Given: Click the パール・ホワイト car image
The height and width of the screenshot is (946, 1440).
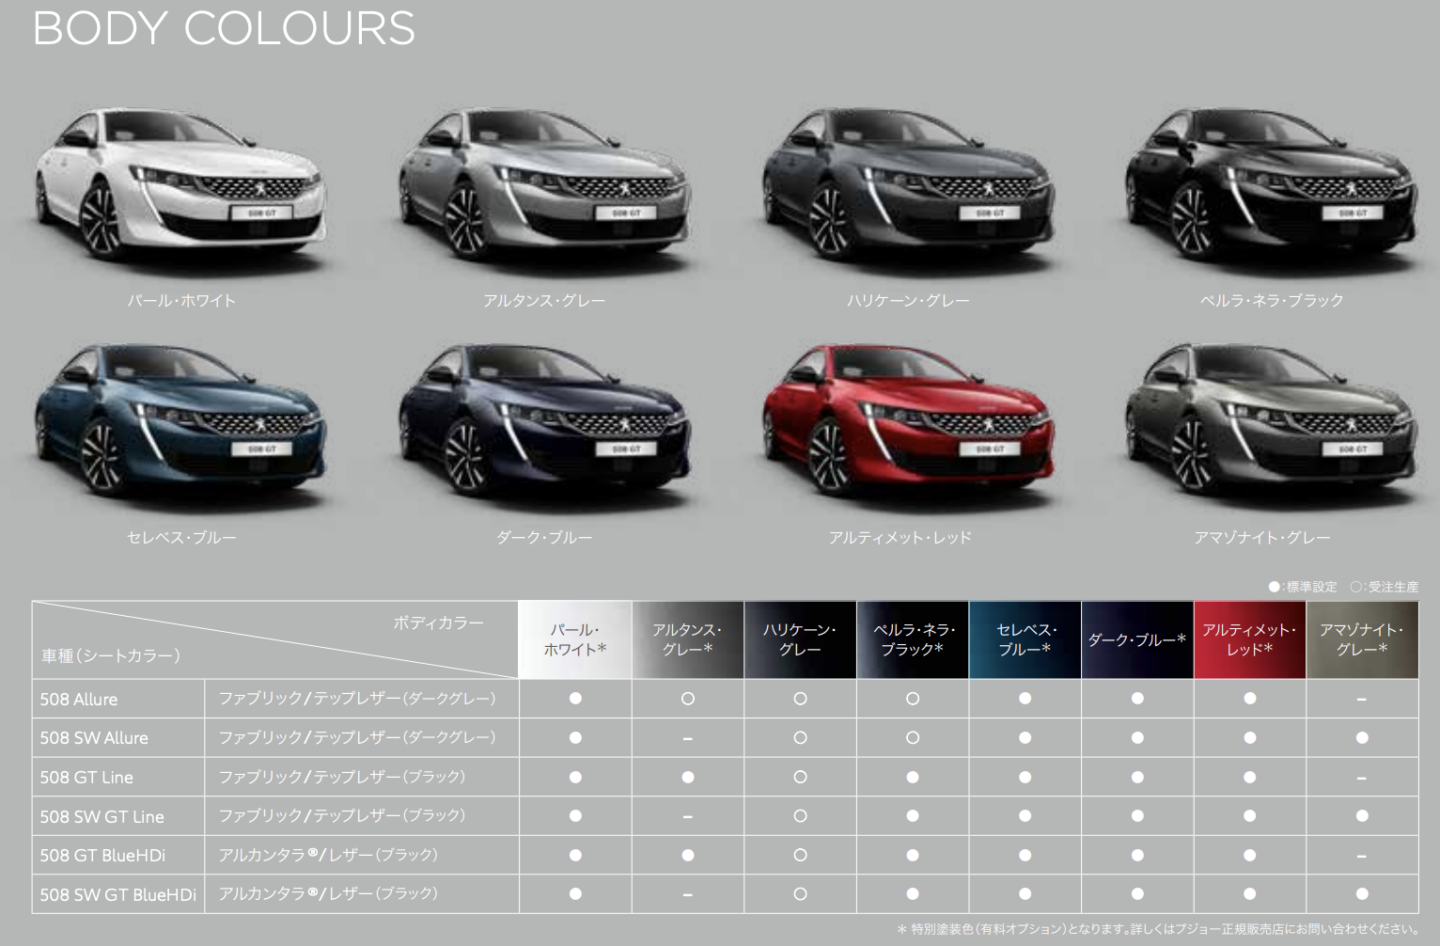Looking at the screenshot, I should [180, 183].
